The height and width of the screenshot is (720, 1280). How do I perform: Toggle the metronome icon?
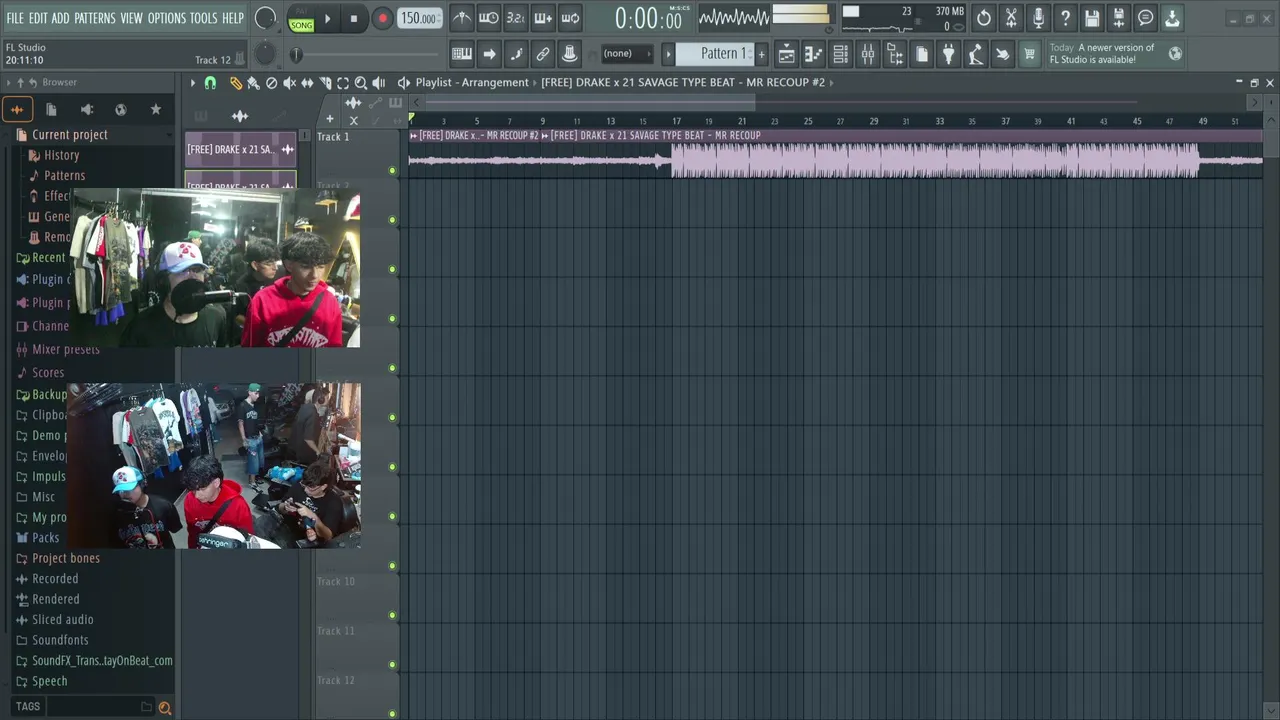click(462, 18)
